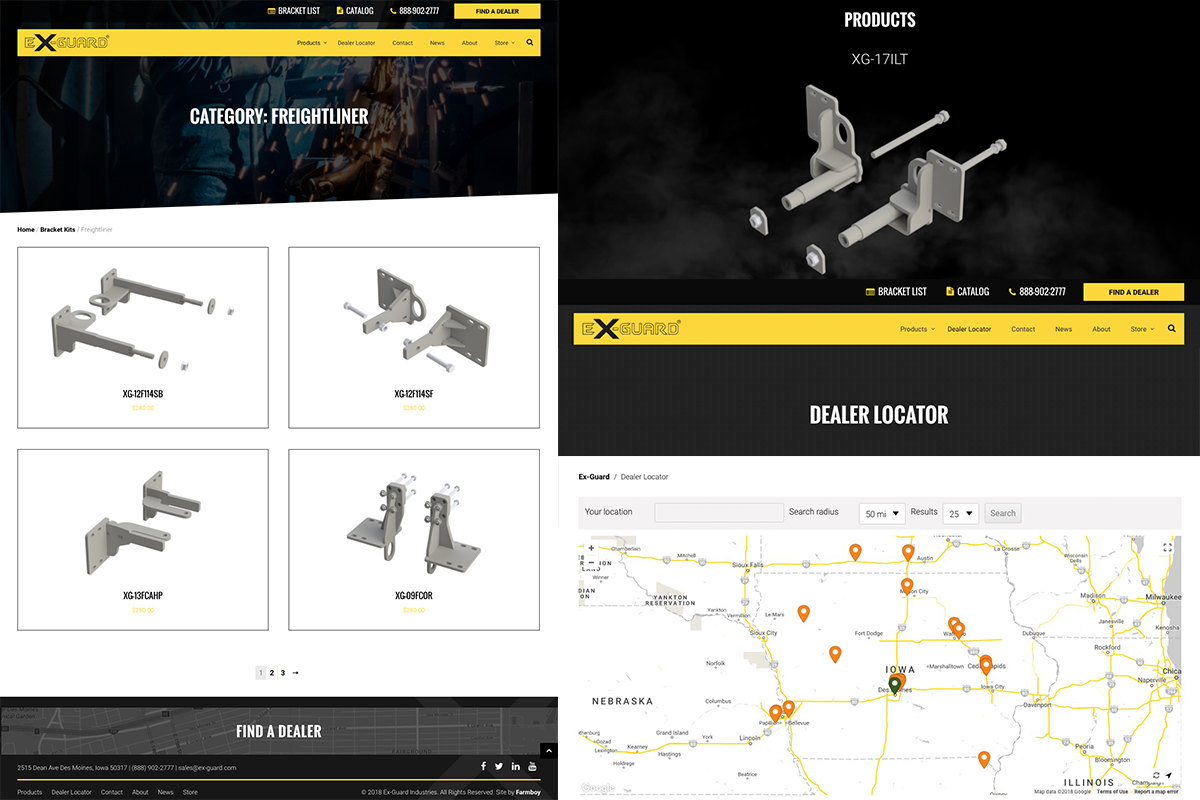
Task: Open the Farmboy link in footer
Action: [528, 792]
